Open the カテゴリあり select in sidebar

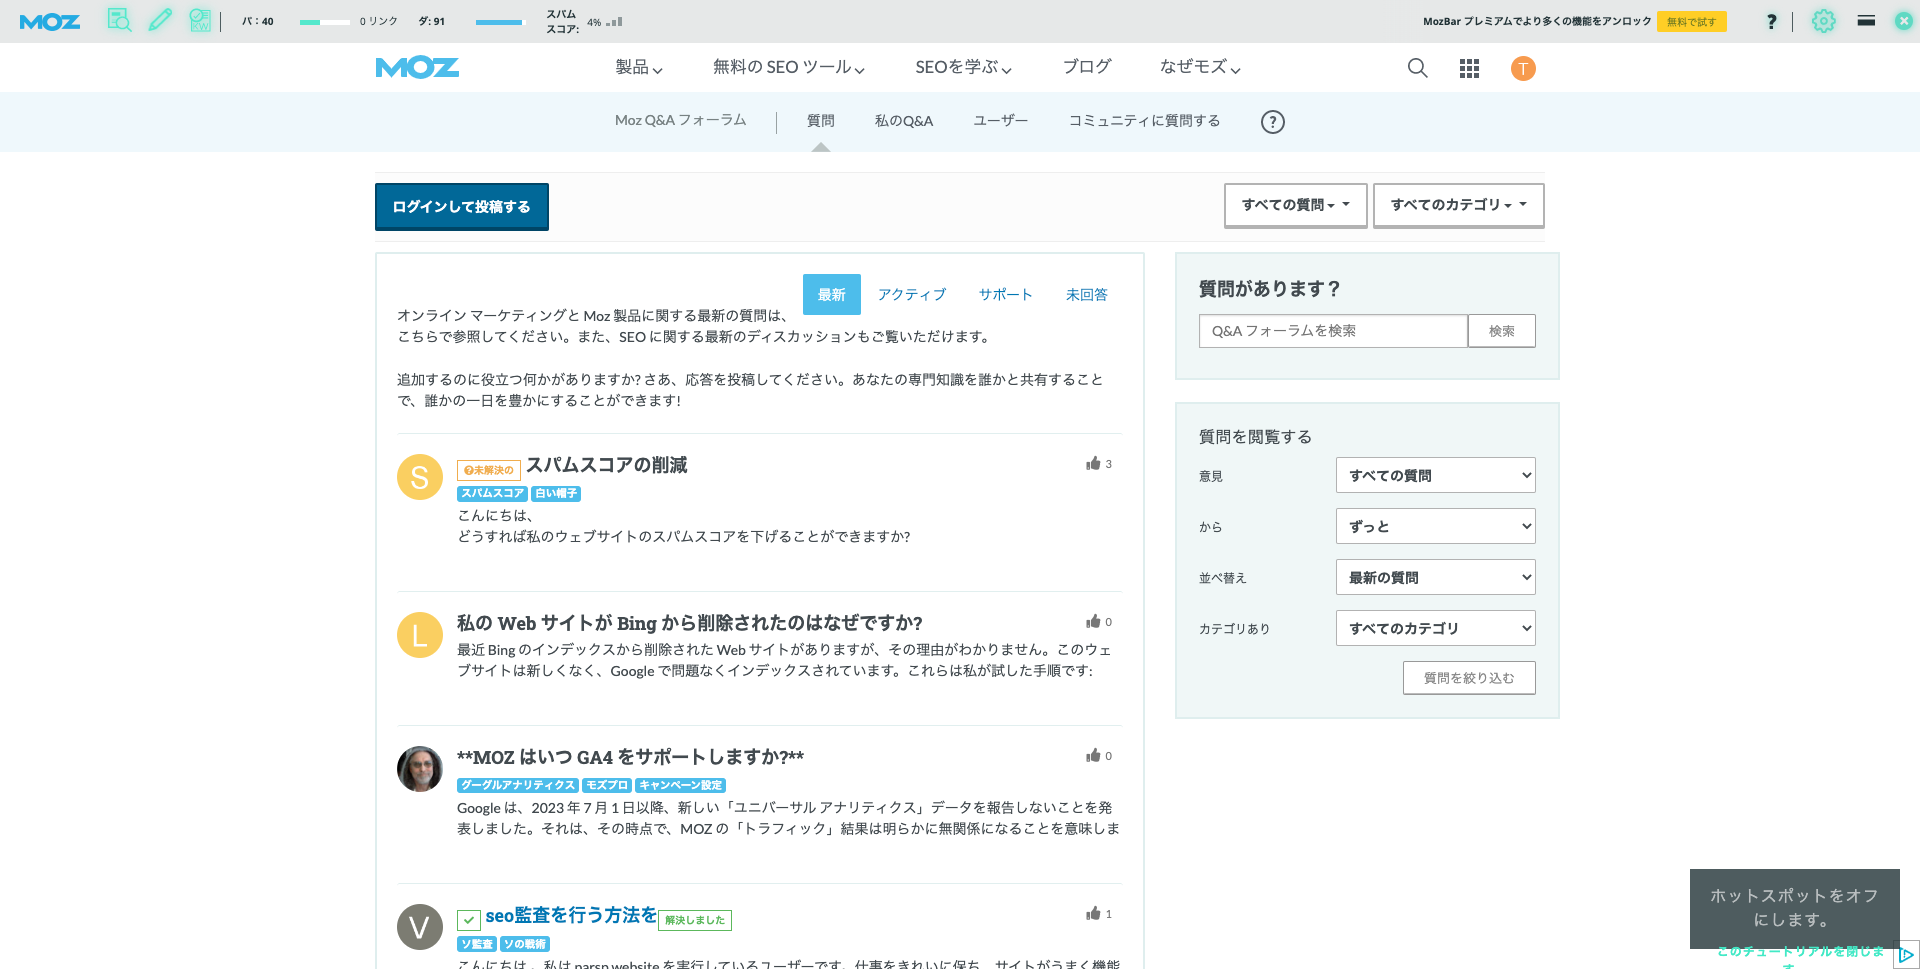coord(1435,628)
